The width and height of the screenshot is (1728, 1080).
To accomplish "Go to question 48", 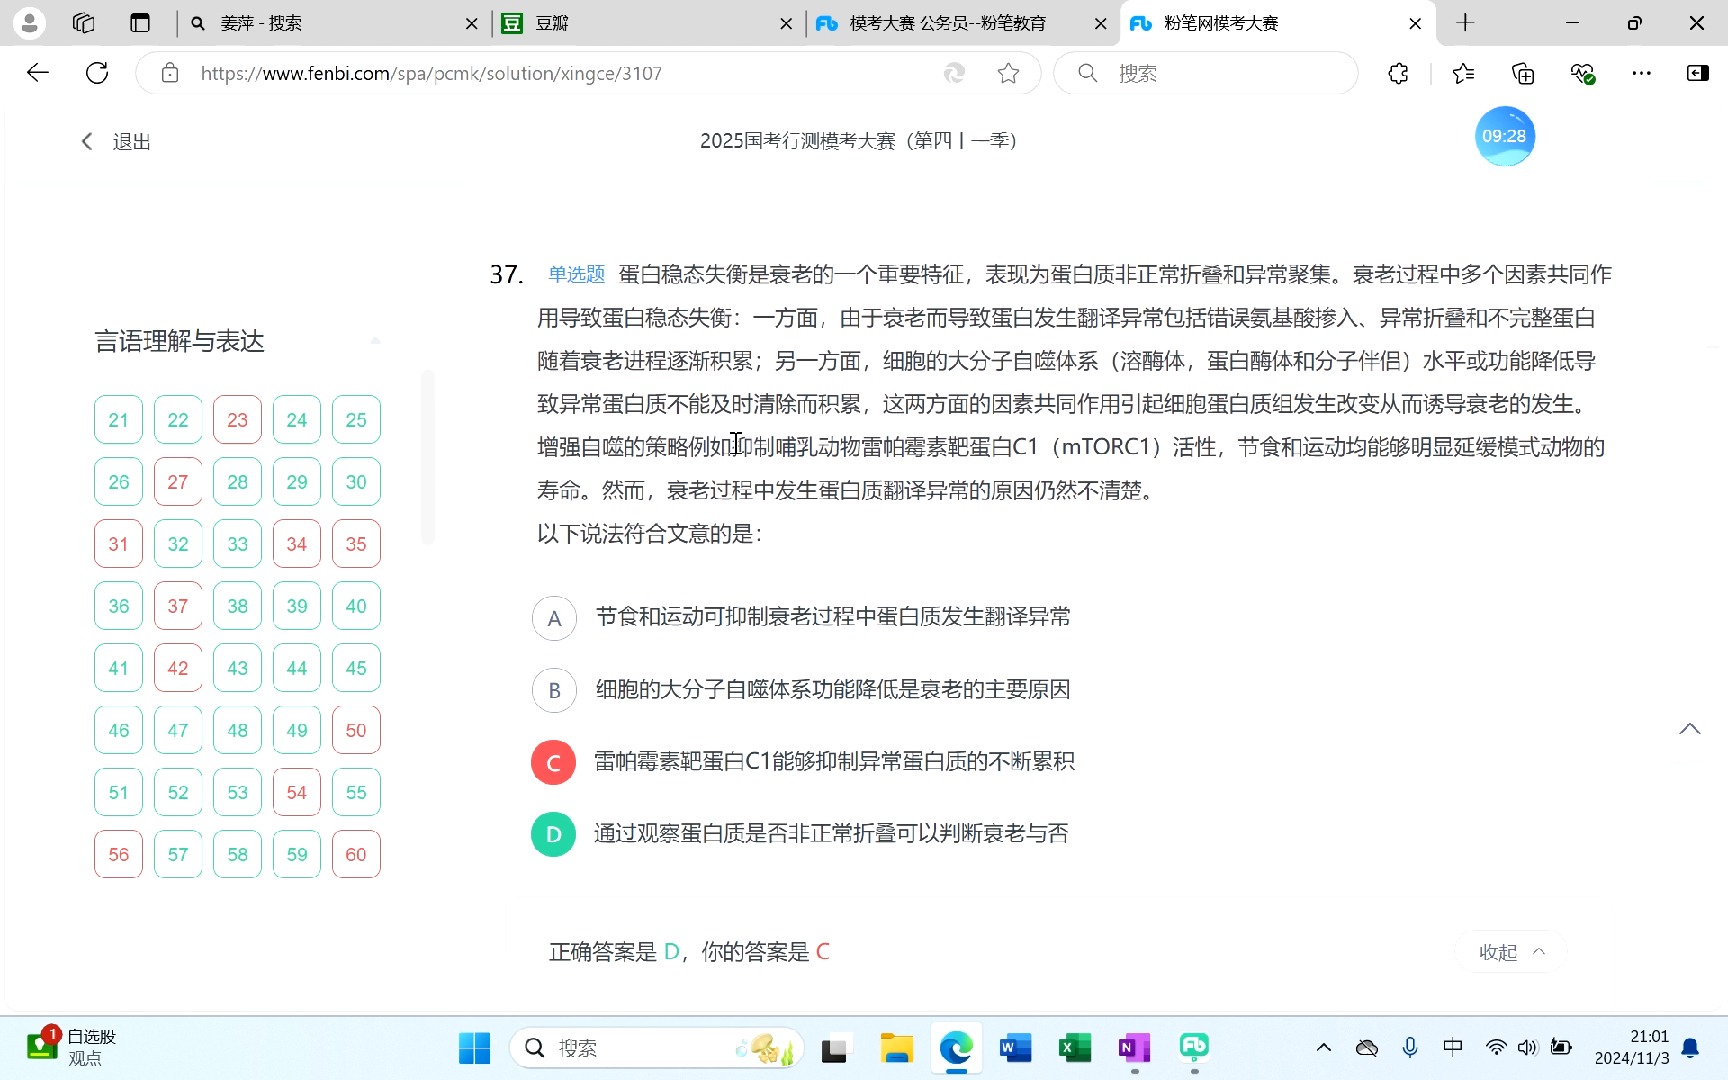I will (x=237, y=730).
